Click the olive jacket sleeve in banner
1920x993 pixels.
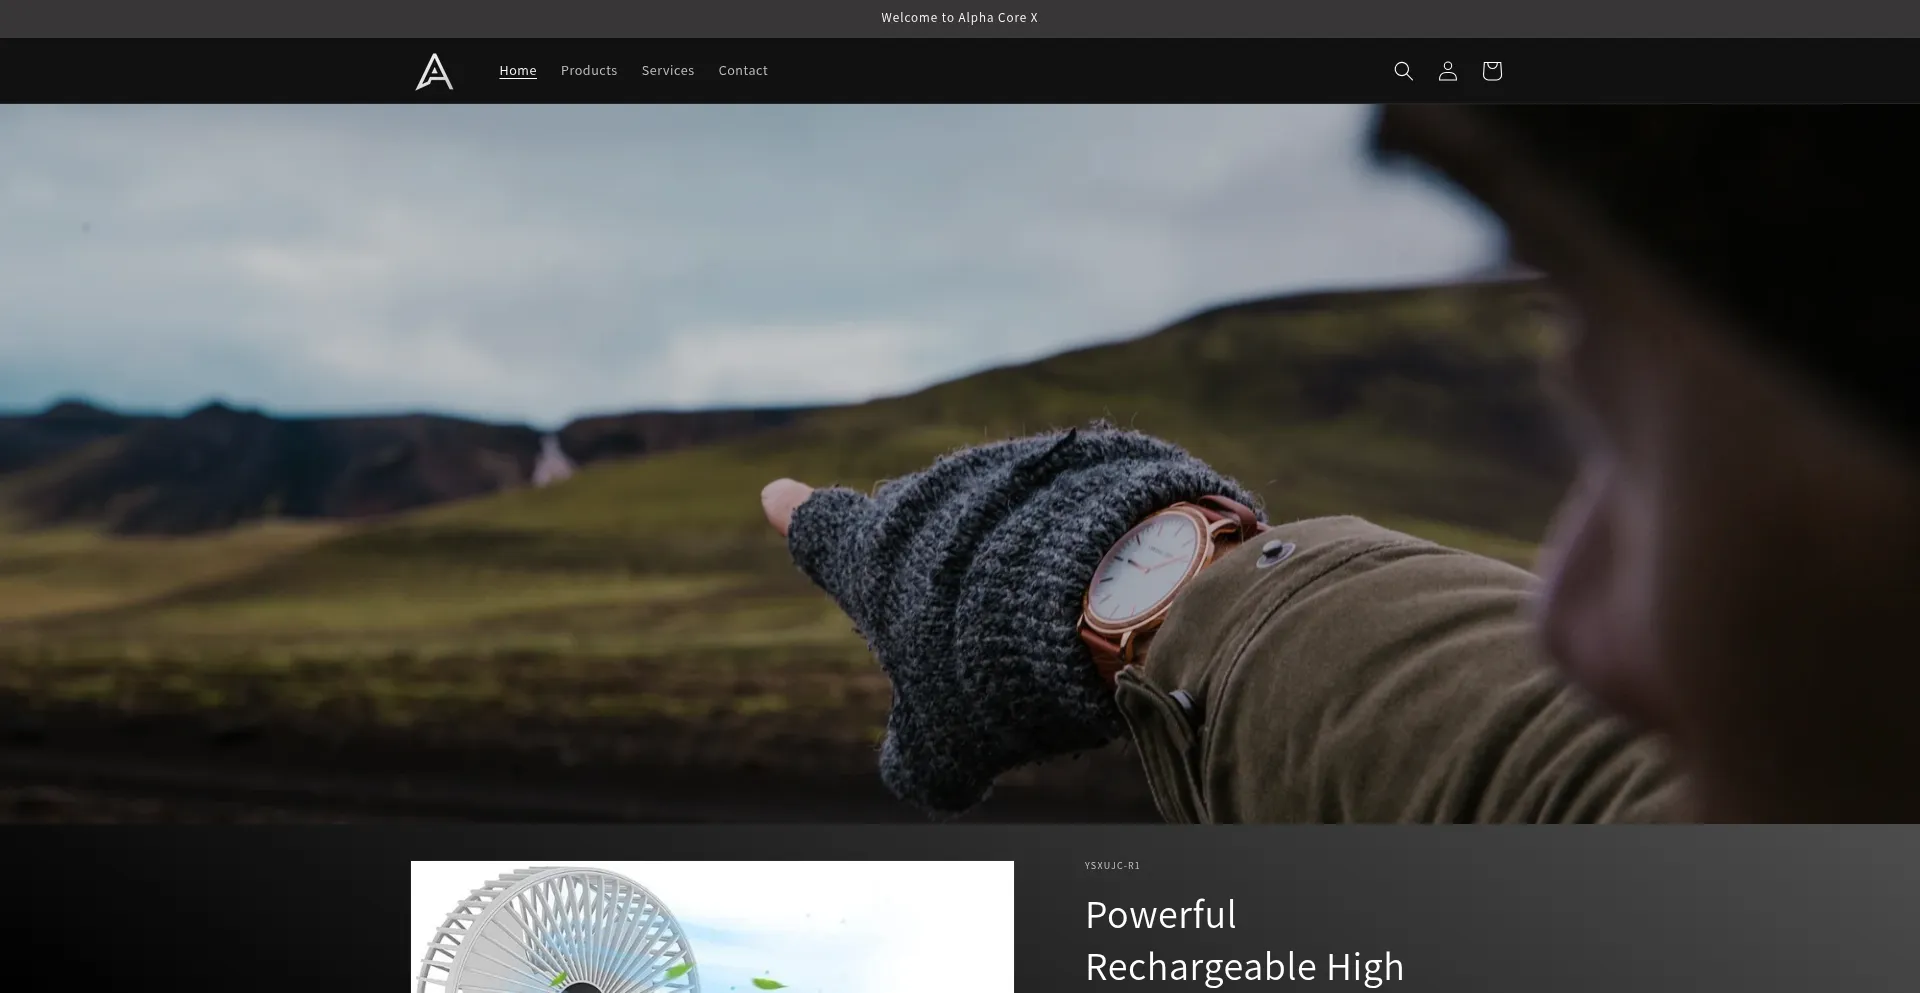coord(1380,680)
